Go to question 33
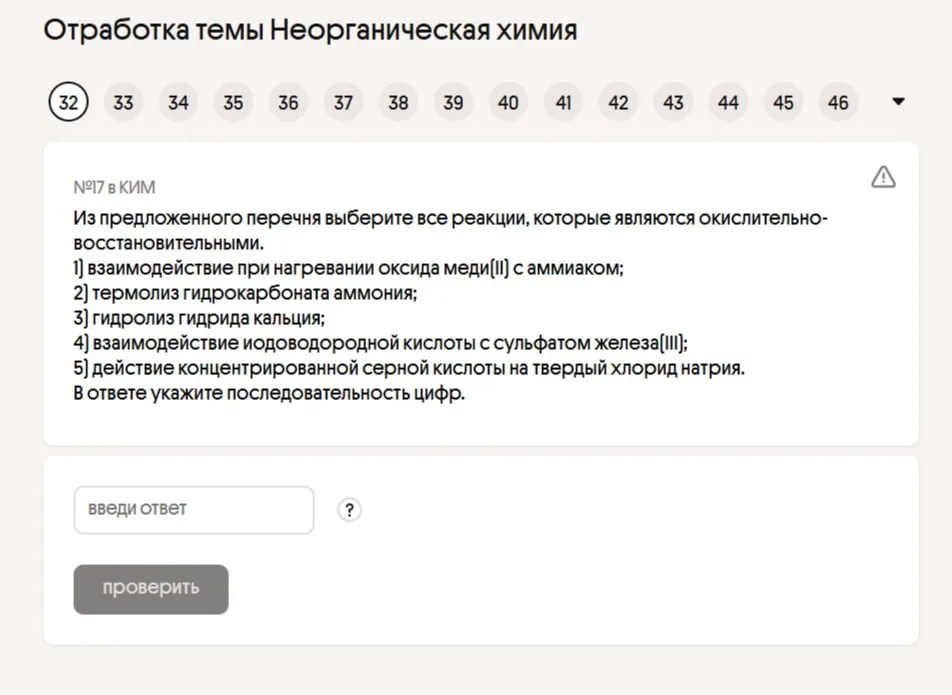This screenshot has height=695, width=952. tap(123, 102)
